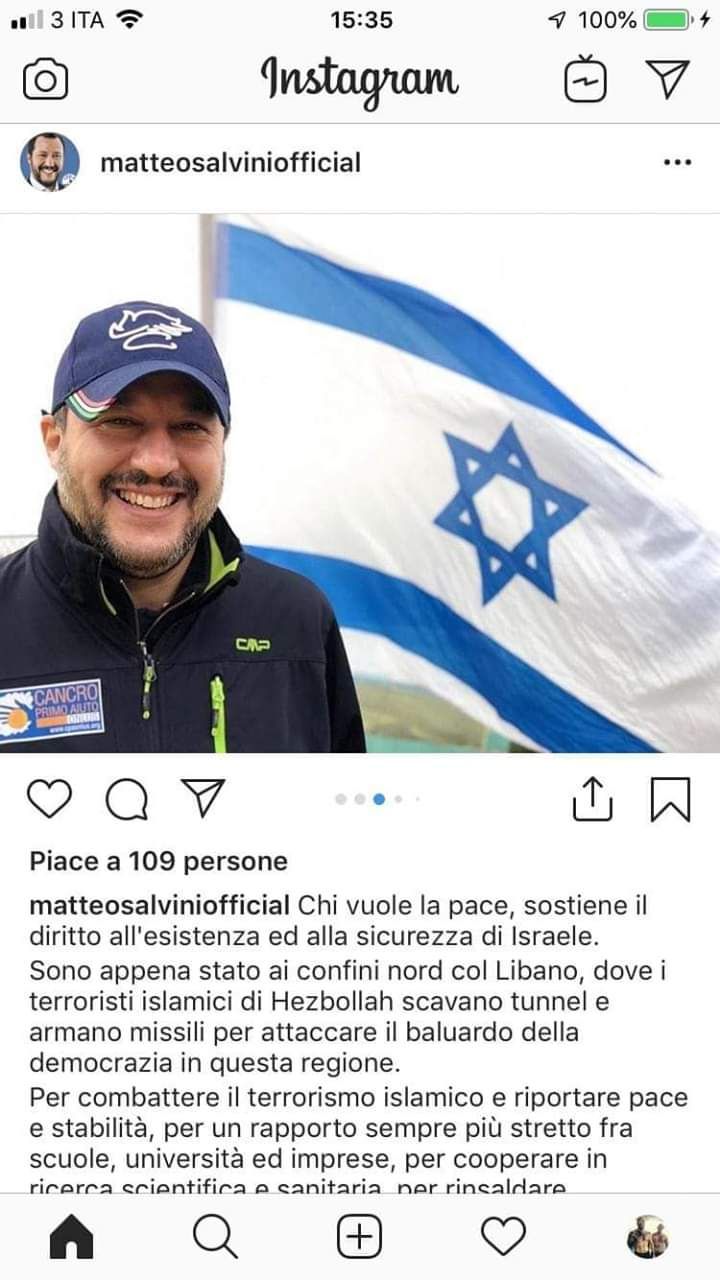Tap the post photo with flag
The image size is (720, 1280).
point(360,483)
